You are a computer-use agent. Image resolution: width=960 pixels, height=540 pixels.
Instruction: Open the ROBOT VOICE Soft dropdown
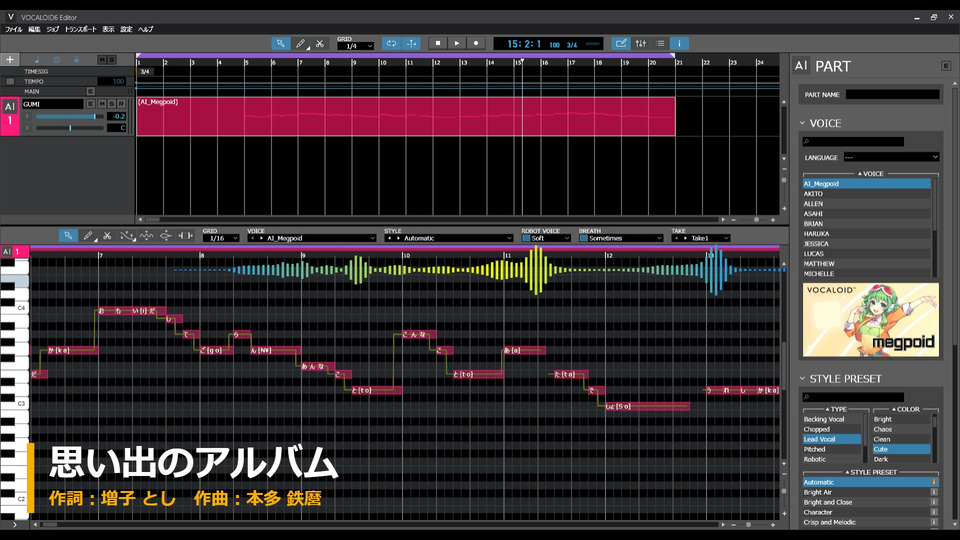[x=546, y=238]
